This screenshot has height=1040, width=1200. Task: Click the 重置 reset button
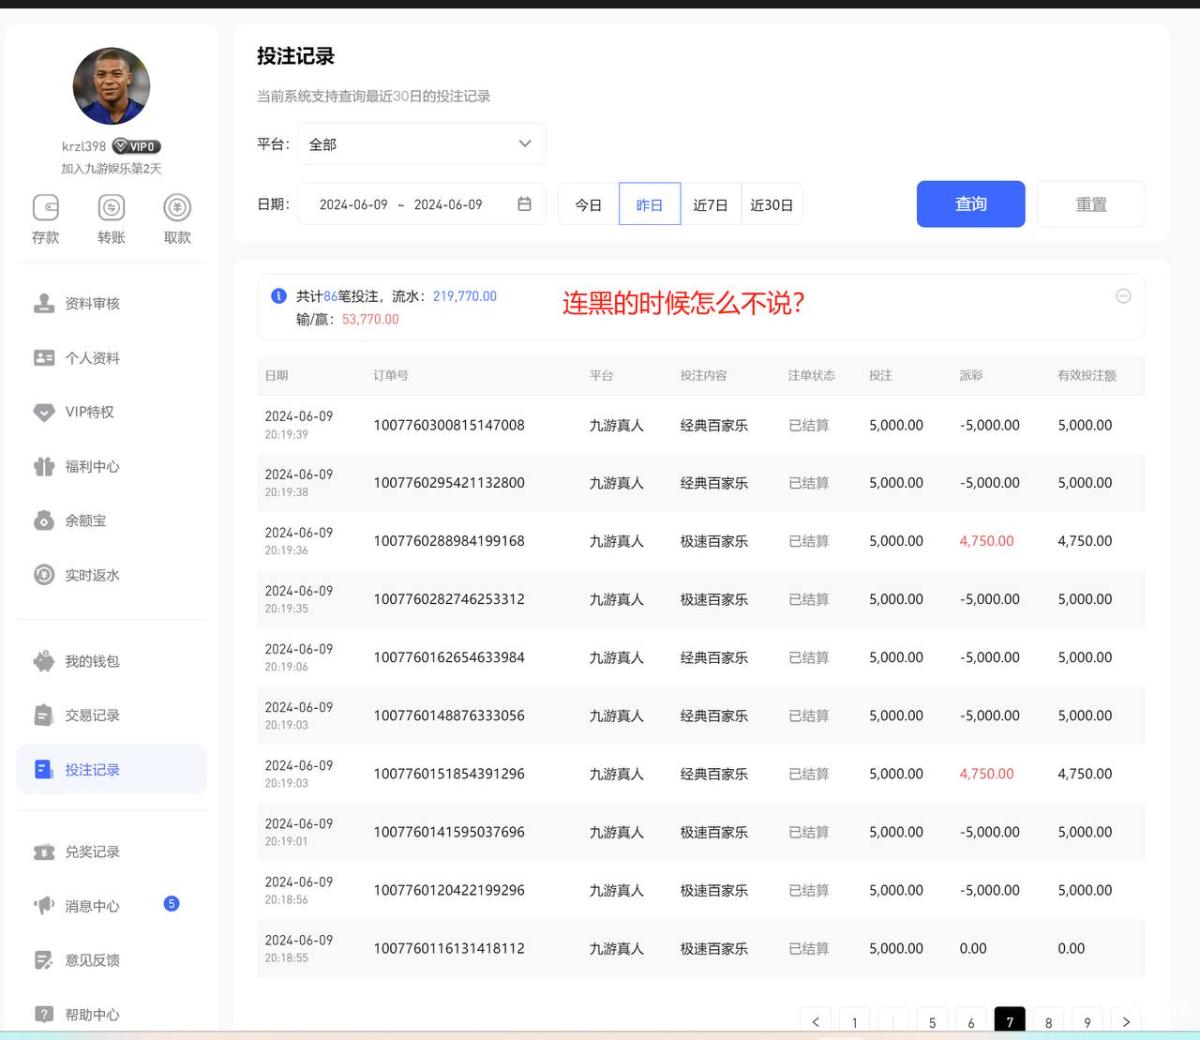1090,204
